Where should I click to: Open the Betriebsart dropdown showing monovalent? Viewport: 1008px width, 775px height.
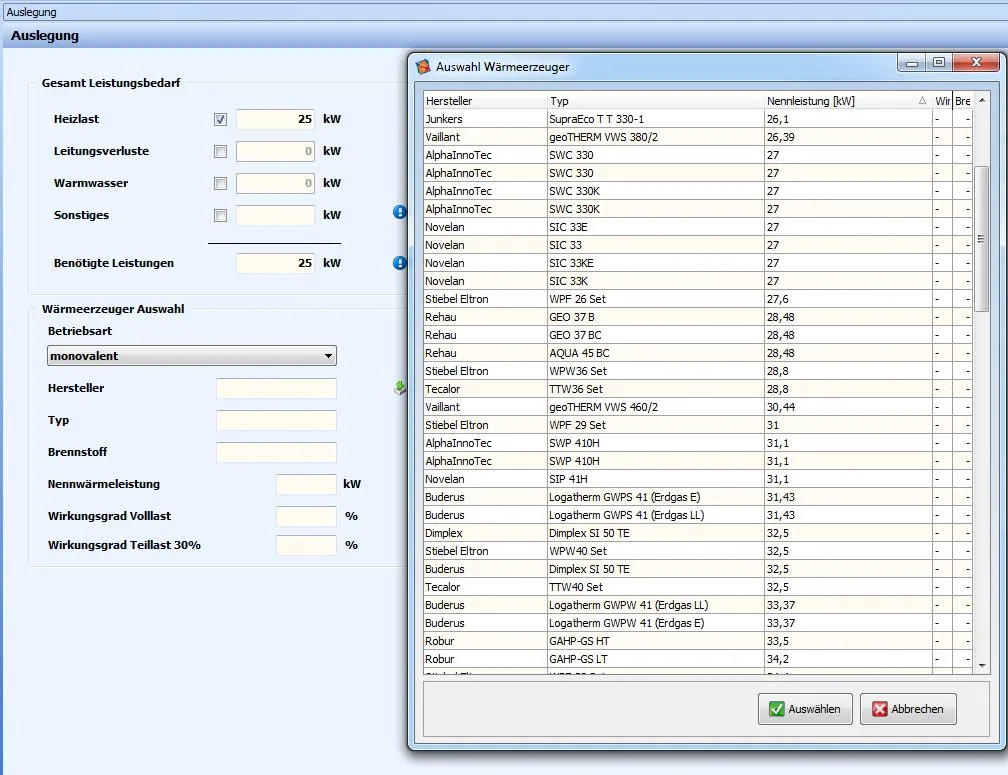(x=192, y=356)
